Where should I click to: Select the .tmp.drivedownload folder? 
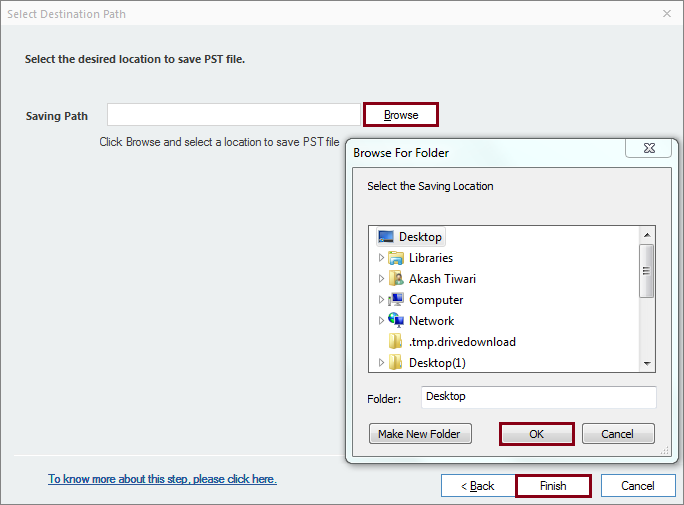462,341
